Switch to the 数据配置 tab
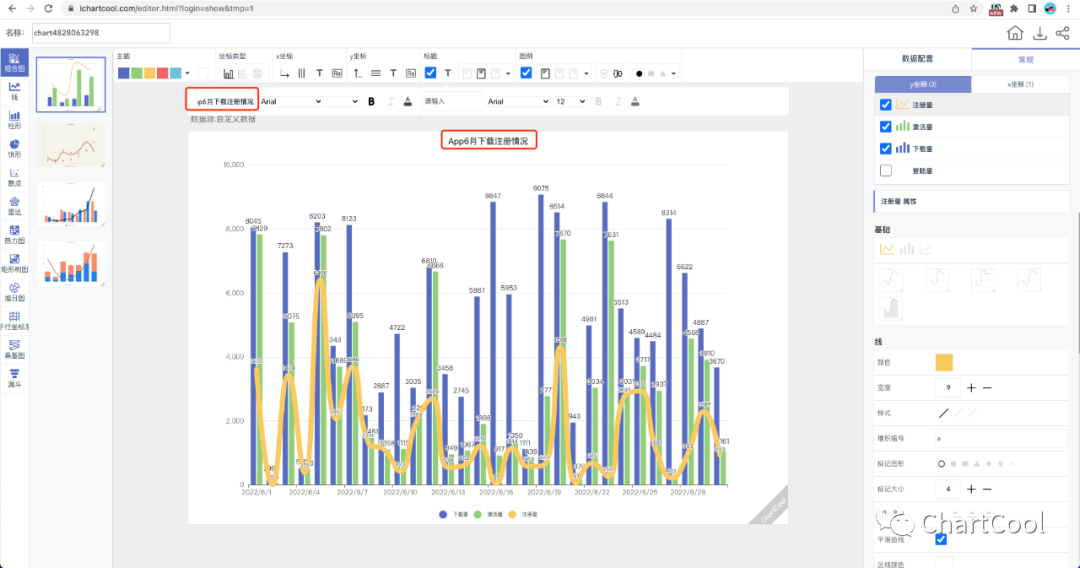The image size is (1080, 568). coord(916,59)
